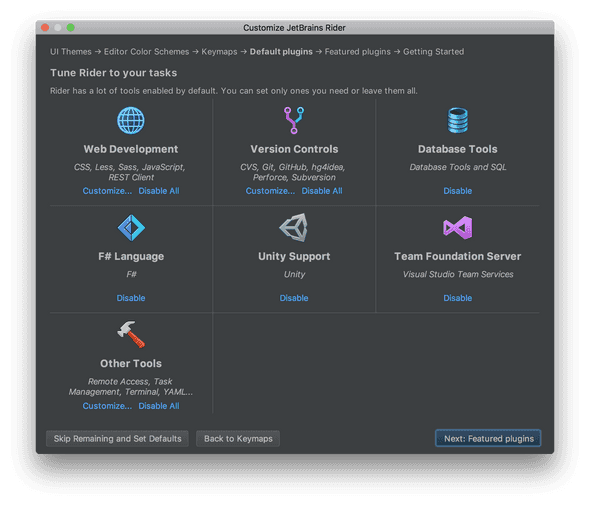Select the UI Themes breadcrumb step
The width and height of the screenshot is (590, 505).
pyautogui.click(x=71, y=52)
